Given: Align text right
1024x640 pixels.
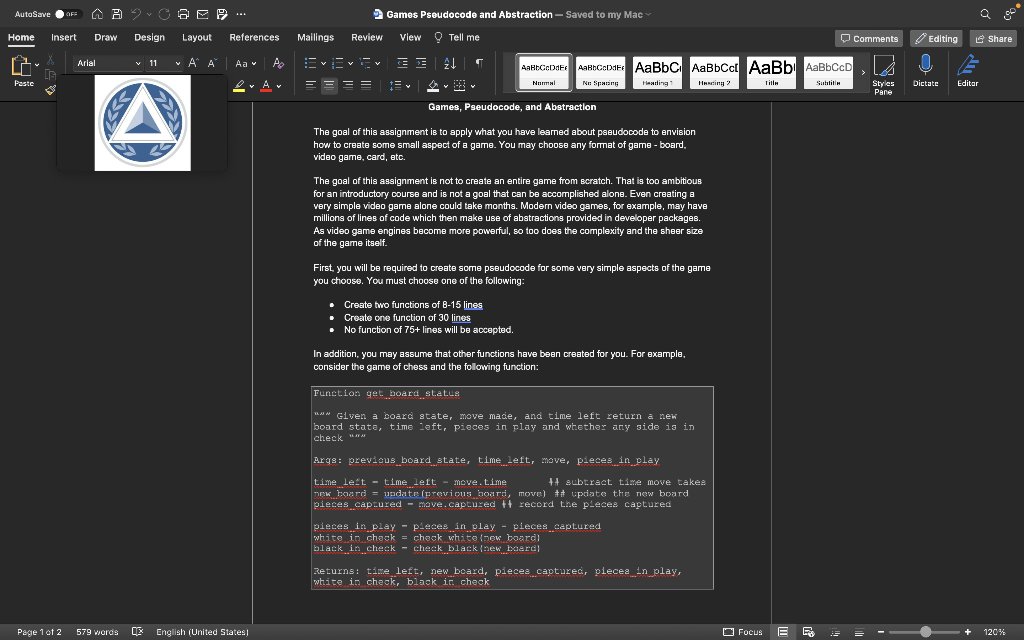Looking at the screenshot, I should point(348,86).
